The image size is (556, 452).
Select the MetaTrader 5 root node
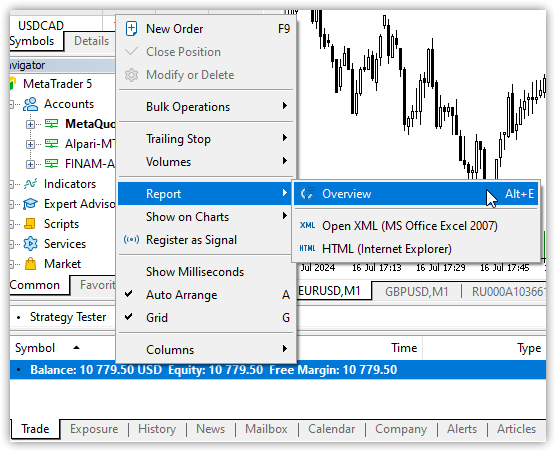pos(57,84)
